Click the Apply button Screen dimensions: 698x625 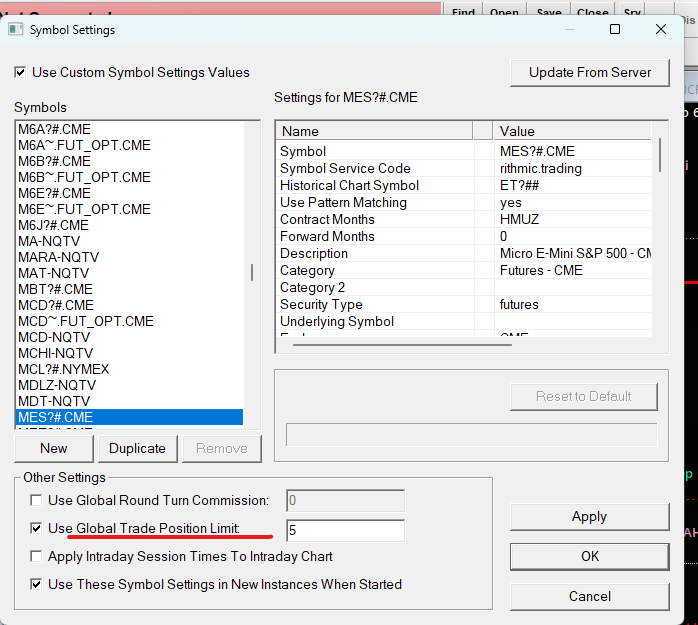(x=589, y=516)
